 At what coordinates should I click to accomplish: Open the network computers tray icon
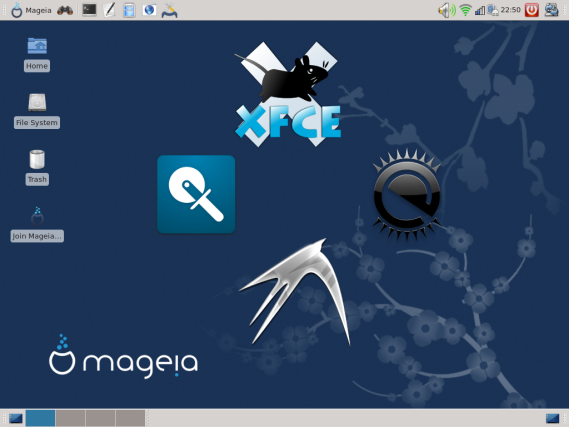(x=493, y=10)
